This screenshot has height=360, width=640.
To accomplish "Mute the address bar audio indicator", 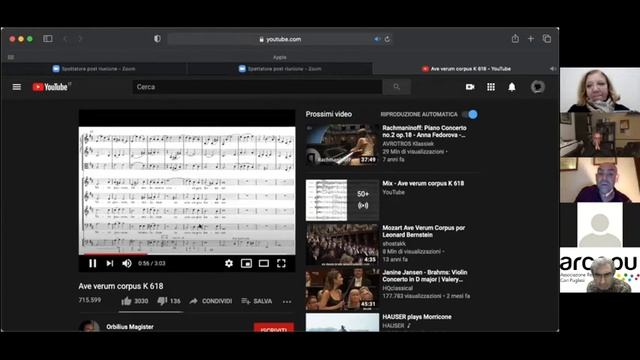I will point(377,39).
